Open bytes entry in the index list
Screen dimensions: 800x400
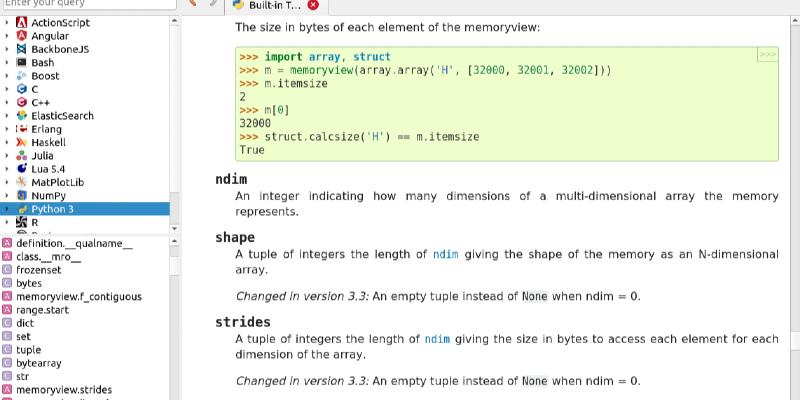tap(29, 283)
